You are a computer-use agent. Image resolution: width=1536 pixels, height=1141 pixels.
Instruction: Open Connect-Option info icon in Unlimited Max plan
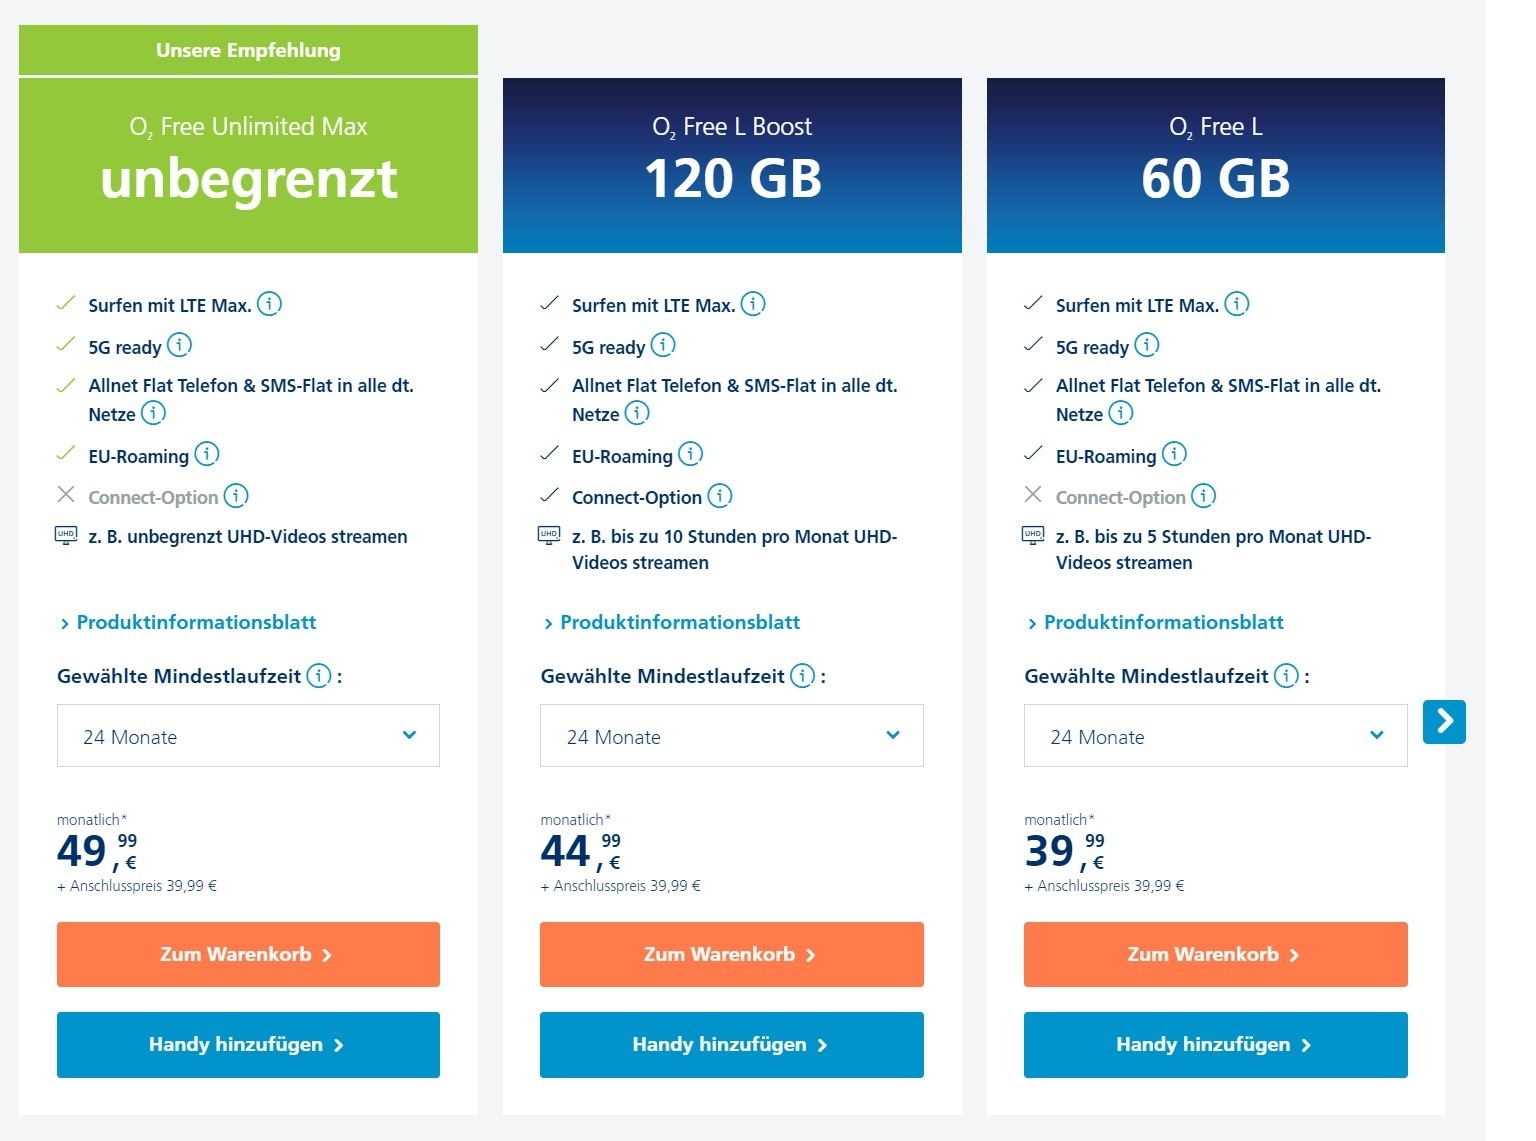(x=236, y=495)
